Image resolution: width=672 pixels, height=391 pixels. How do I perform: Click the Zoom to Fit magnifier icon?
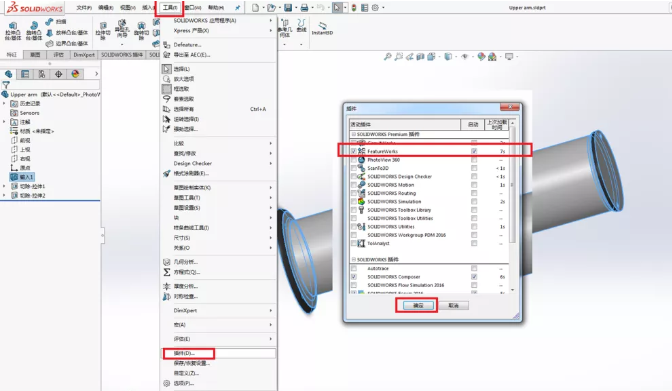point(387,57)
